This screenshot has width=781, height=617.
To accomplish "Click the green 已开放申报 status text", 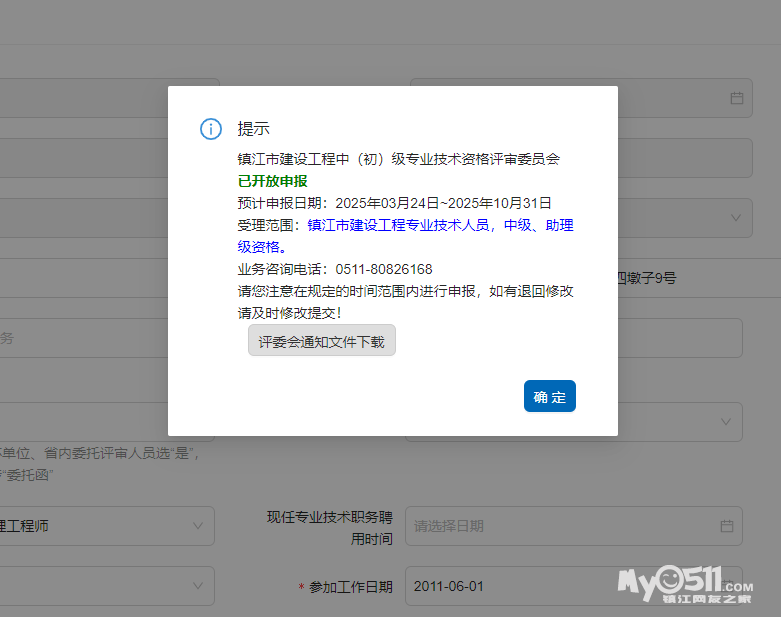I will coord(272,181).
